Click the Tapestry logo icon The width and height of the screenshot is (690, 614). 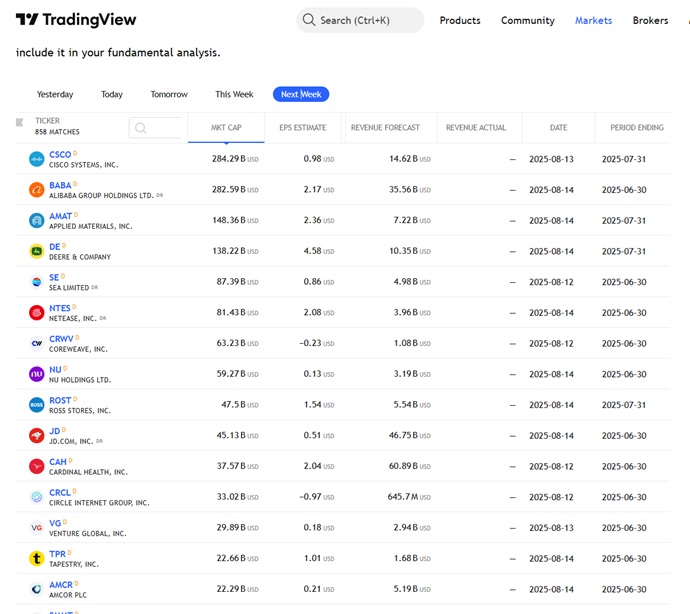click(x=37, y=559)
